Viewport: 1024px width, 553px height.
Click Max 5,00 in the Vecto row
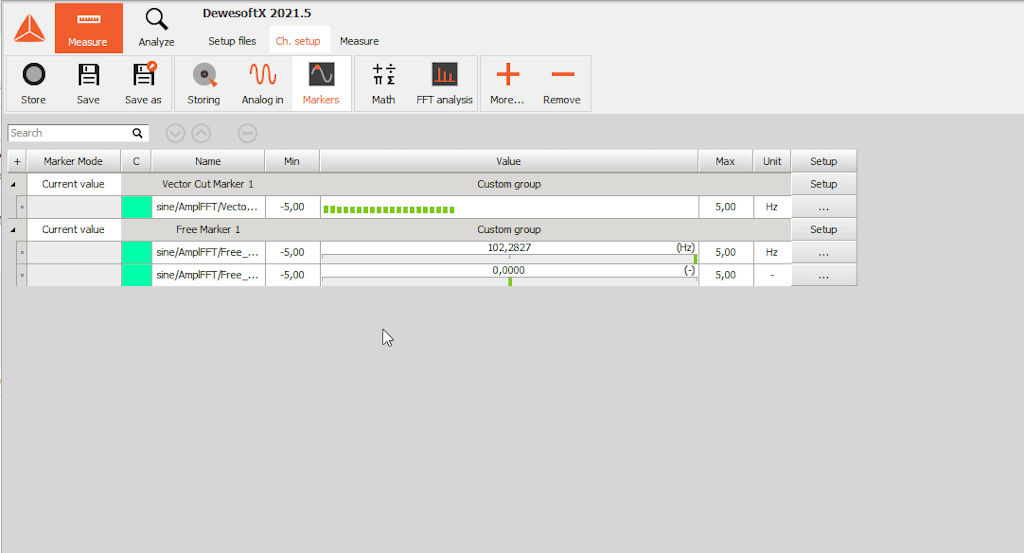point(725,207)
